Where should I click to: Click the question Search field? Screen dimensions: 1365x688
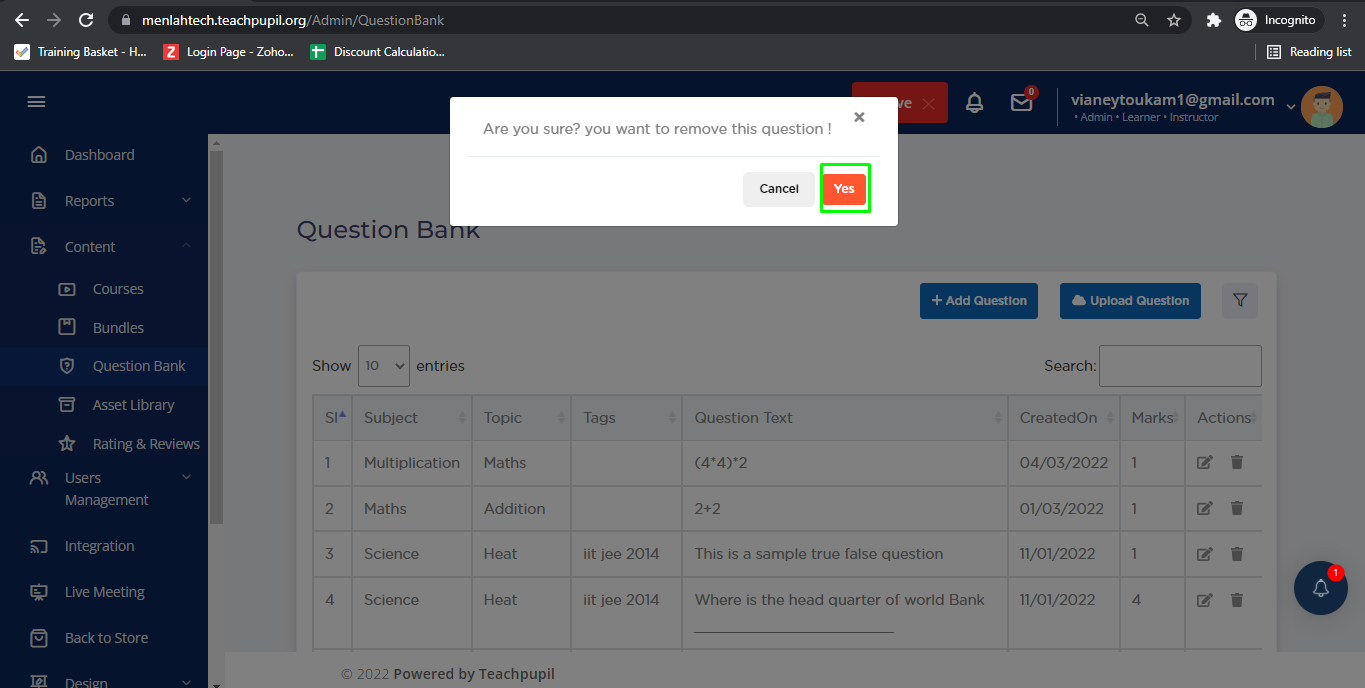pos(1180,366)
